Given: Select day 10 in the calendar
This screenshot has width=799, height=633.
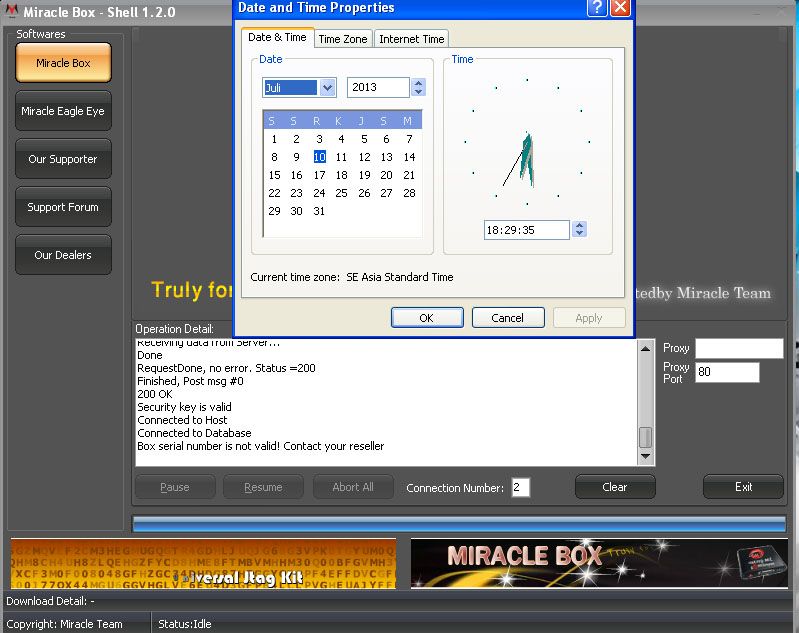Looking at the screenshot, I should click(x=319, y=157).
